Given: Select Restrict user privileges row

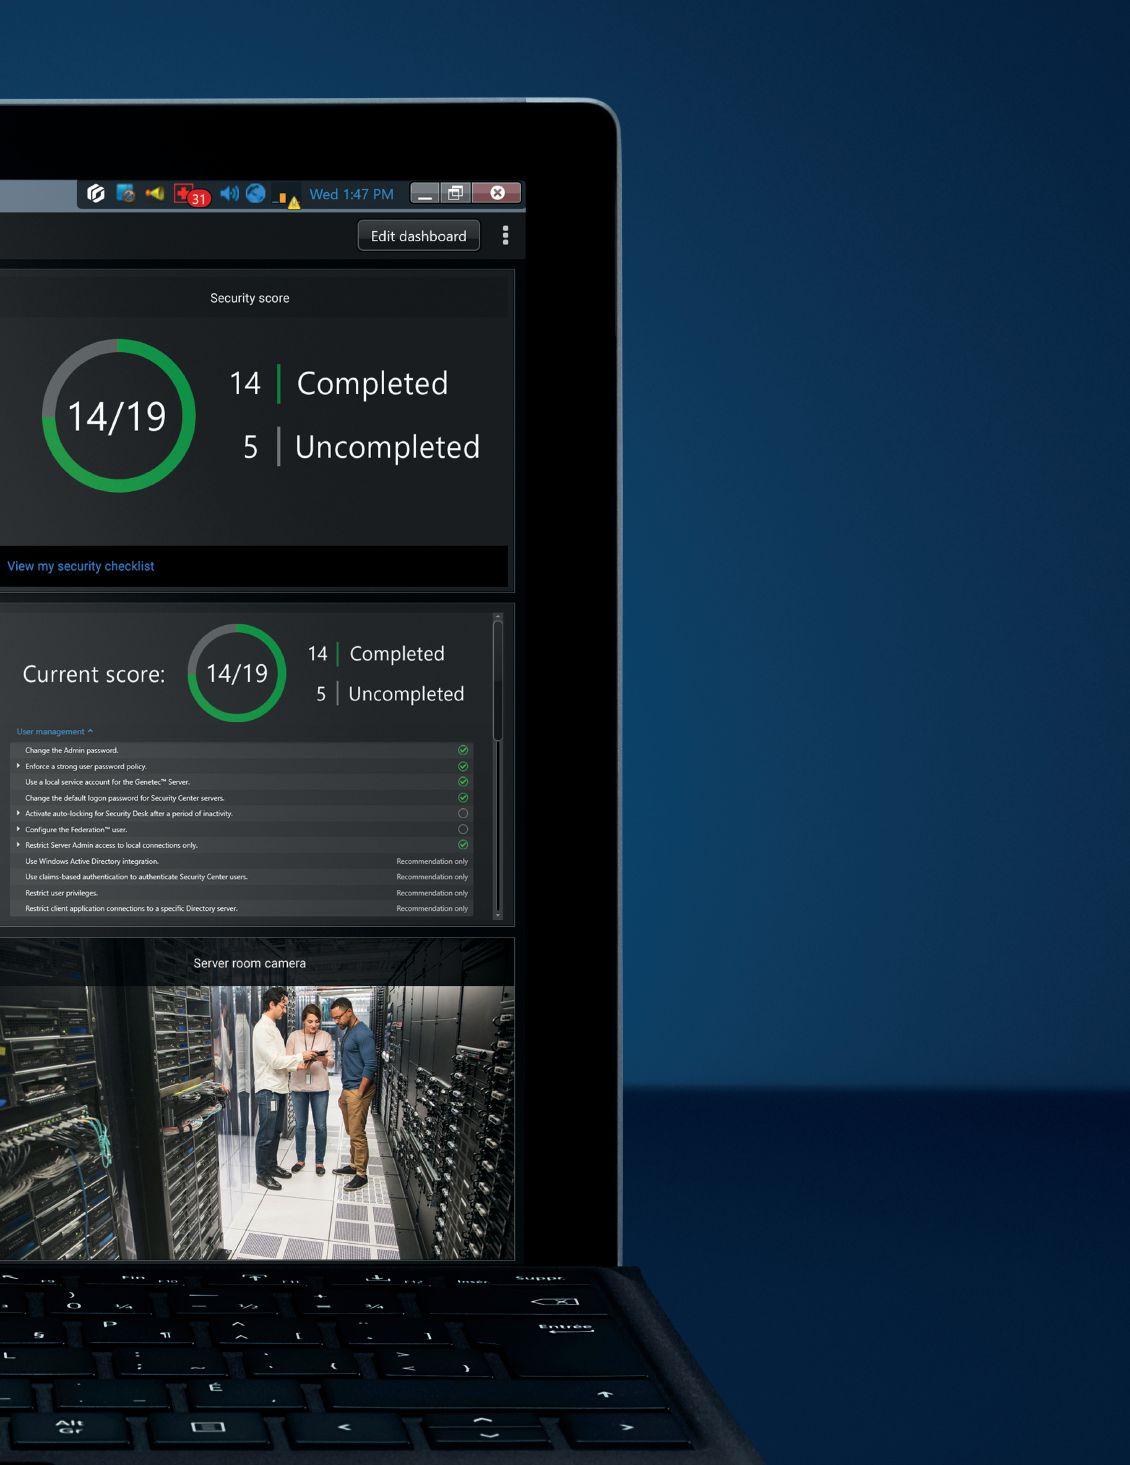Looking at the screenshot, I should click(241, 893).
